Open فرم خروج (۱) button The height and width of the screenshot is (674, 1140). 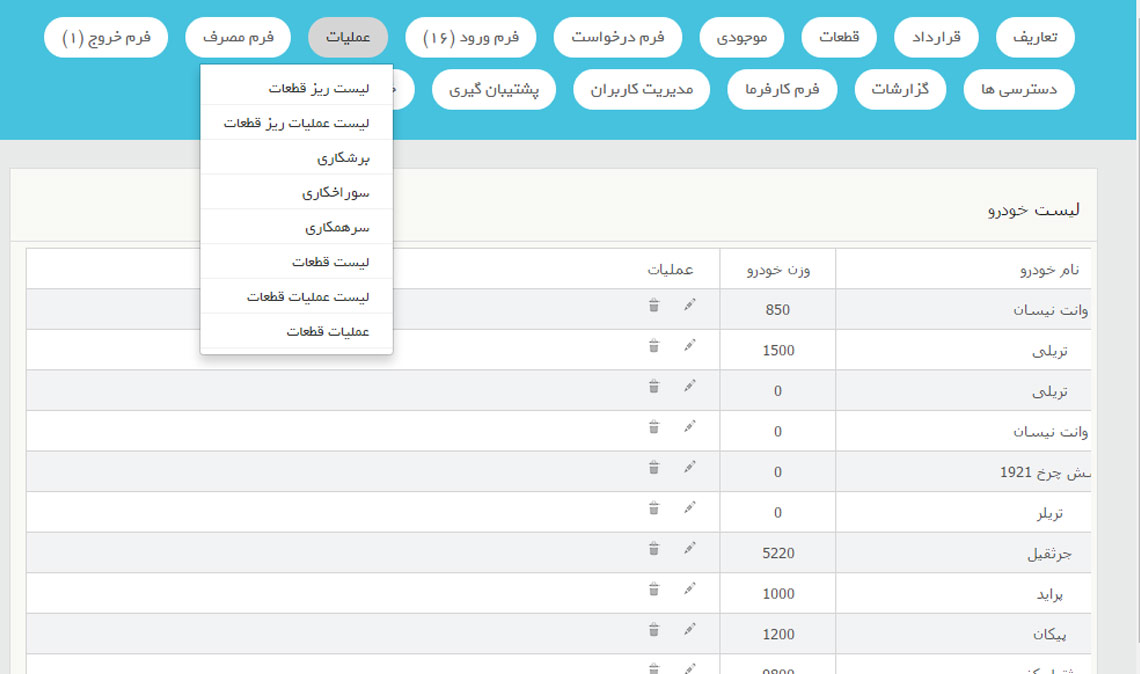pos(106,37)
